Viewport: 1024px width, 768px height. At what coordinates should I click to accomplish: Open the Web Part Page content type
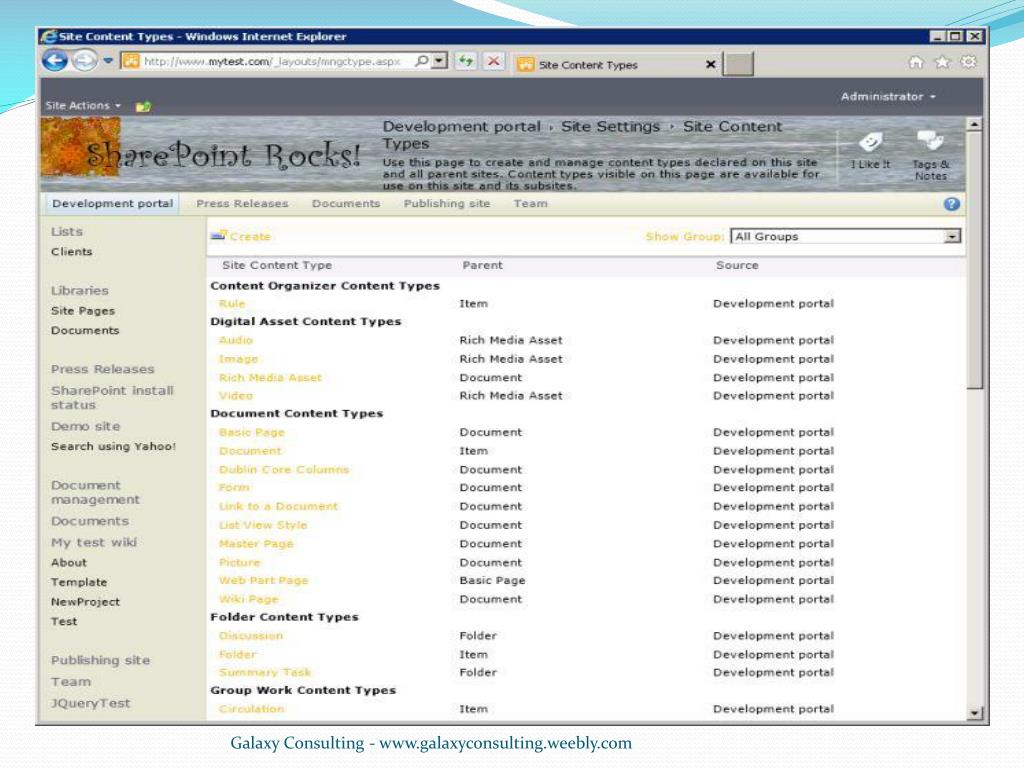point(263,581)
